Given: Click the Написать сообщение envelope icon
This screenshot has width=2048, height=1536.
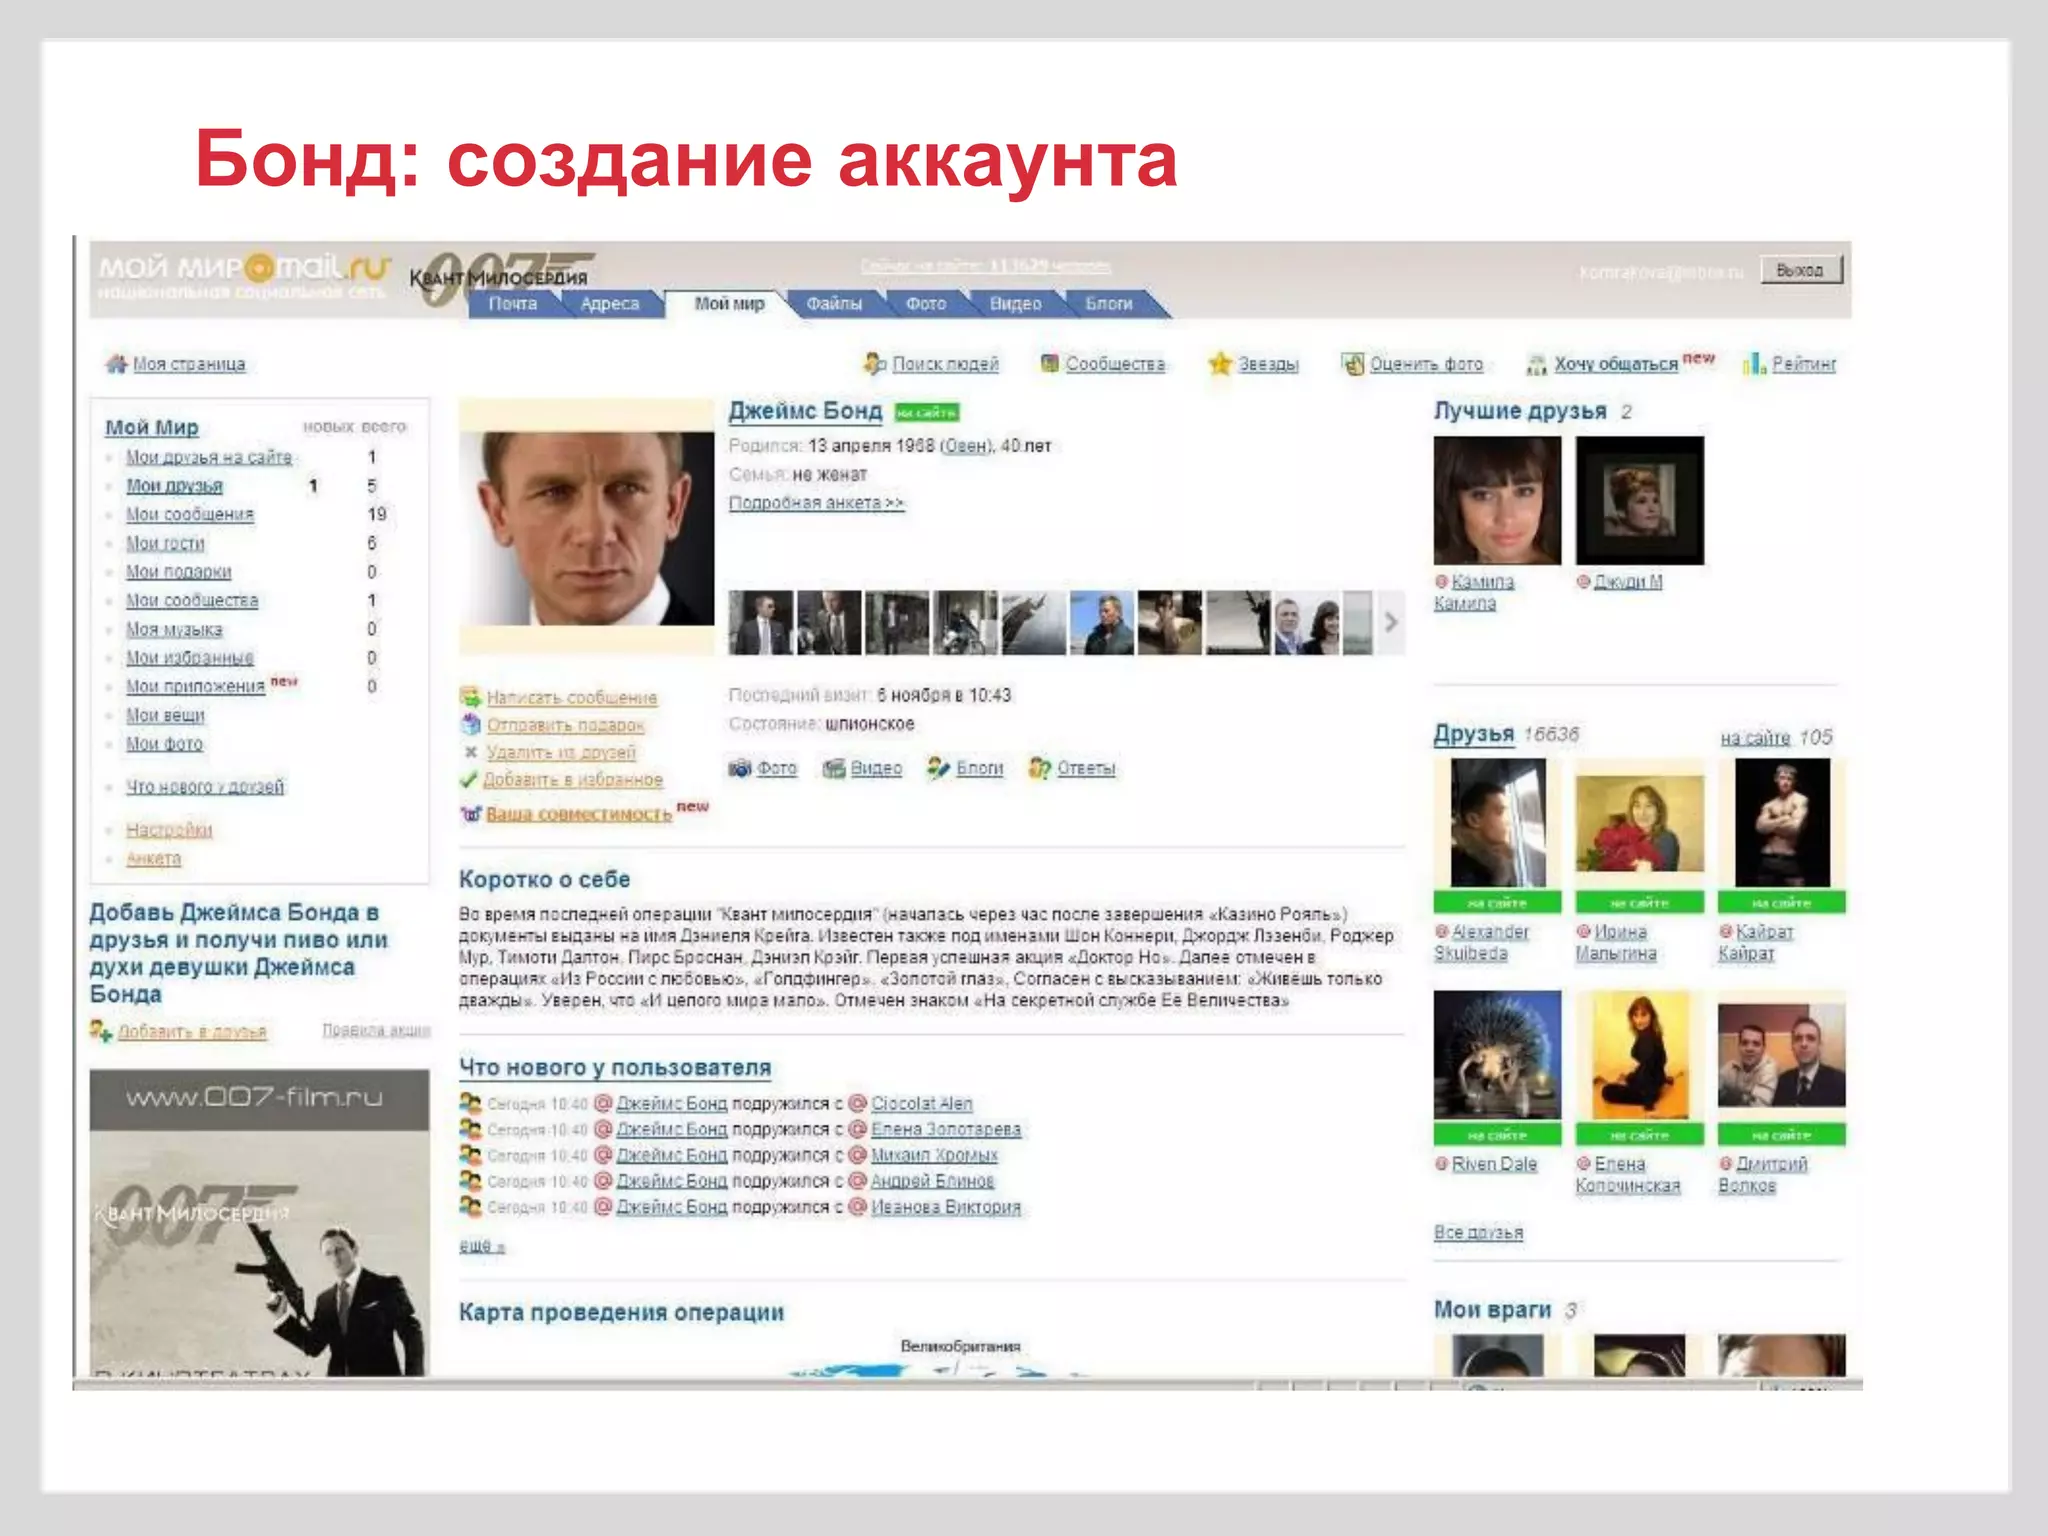Looking at the screenshot, I should pyautogui.click(x=470, y=697).
